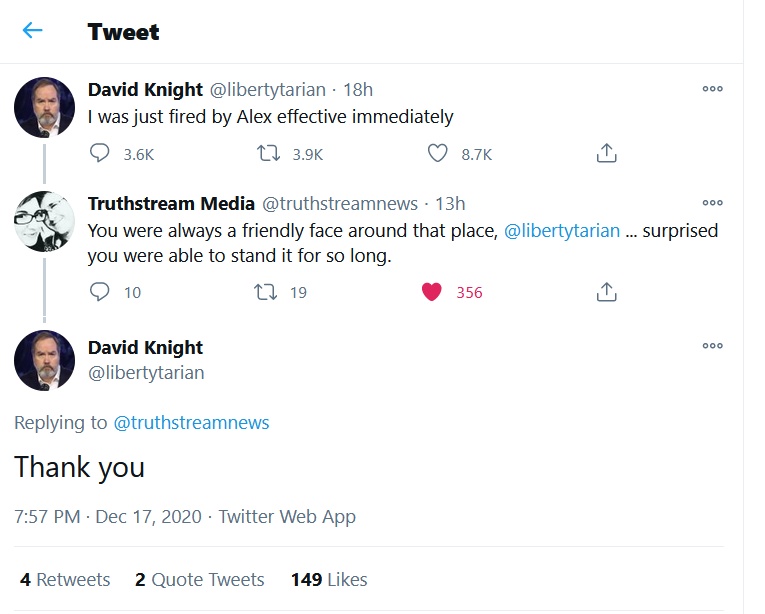Expand more options for the Thank you tweet
This screenshot has width=765, height=614.
(x=712, y=346)
